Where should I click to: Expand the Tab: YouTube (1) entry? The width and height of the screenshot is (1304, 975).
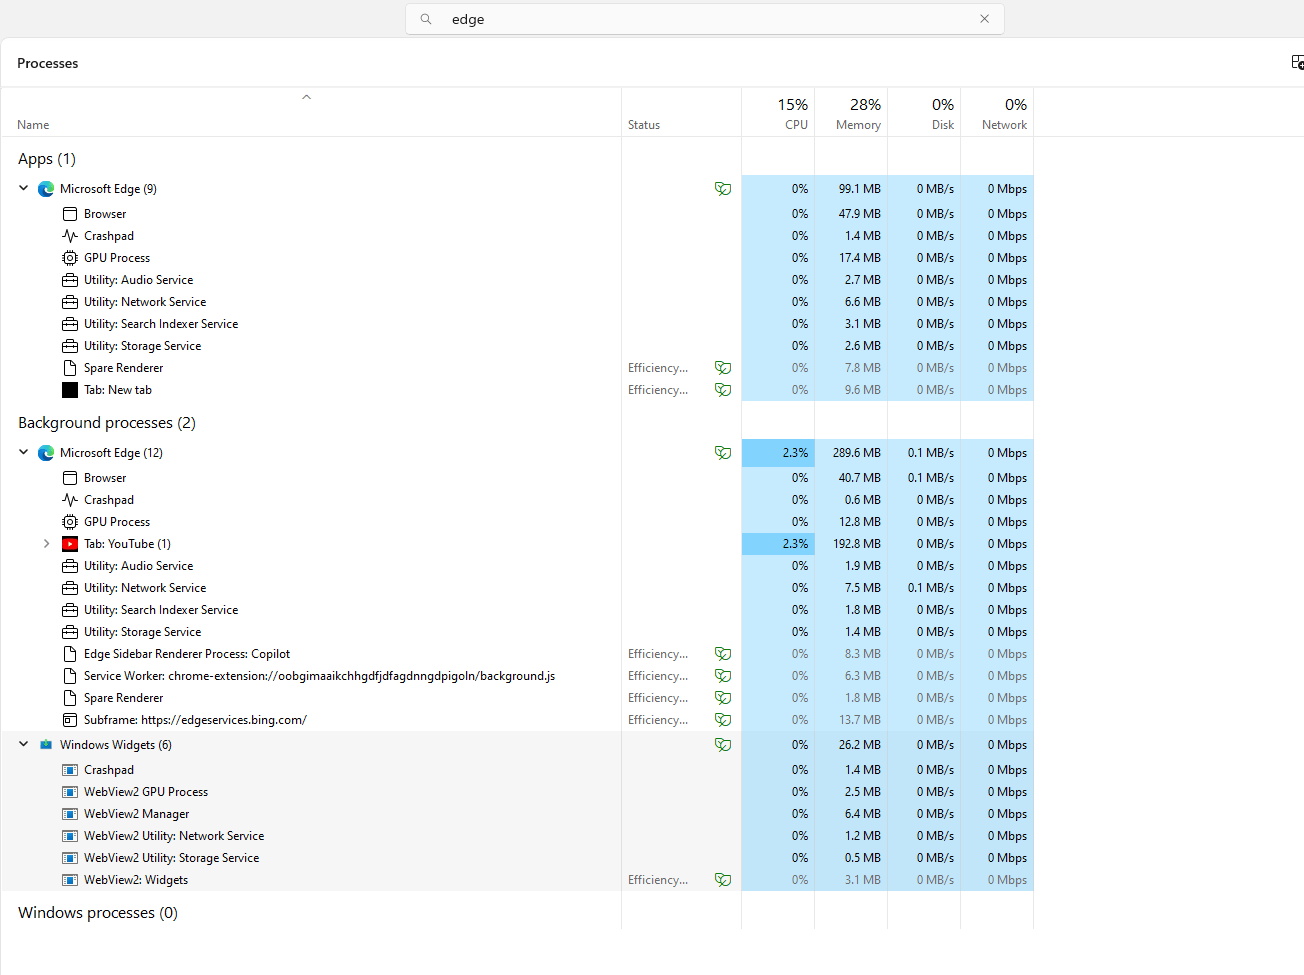46,544
